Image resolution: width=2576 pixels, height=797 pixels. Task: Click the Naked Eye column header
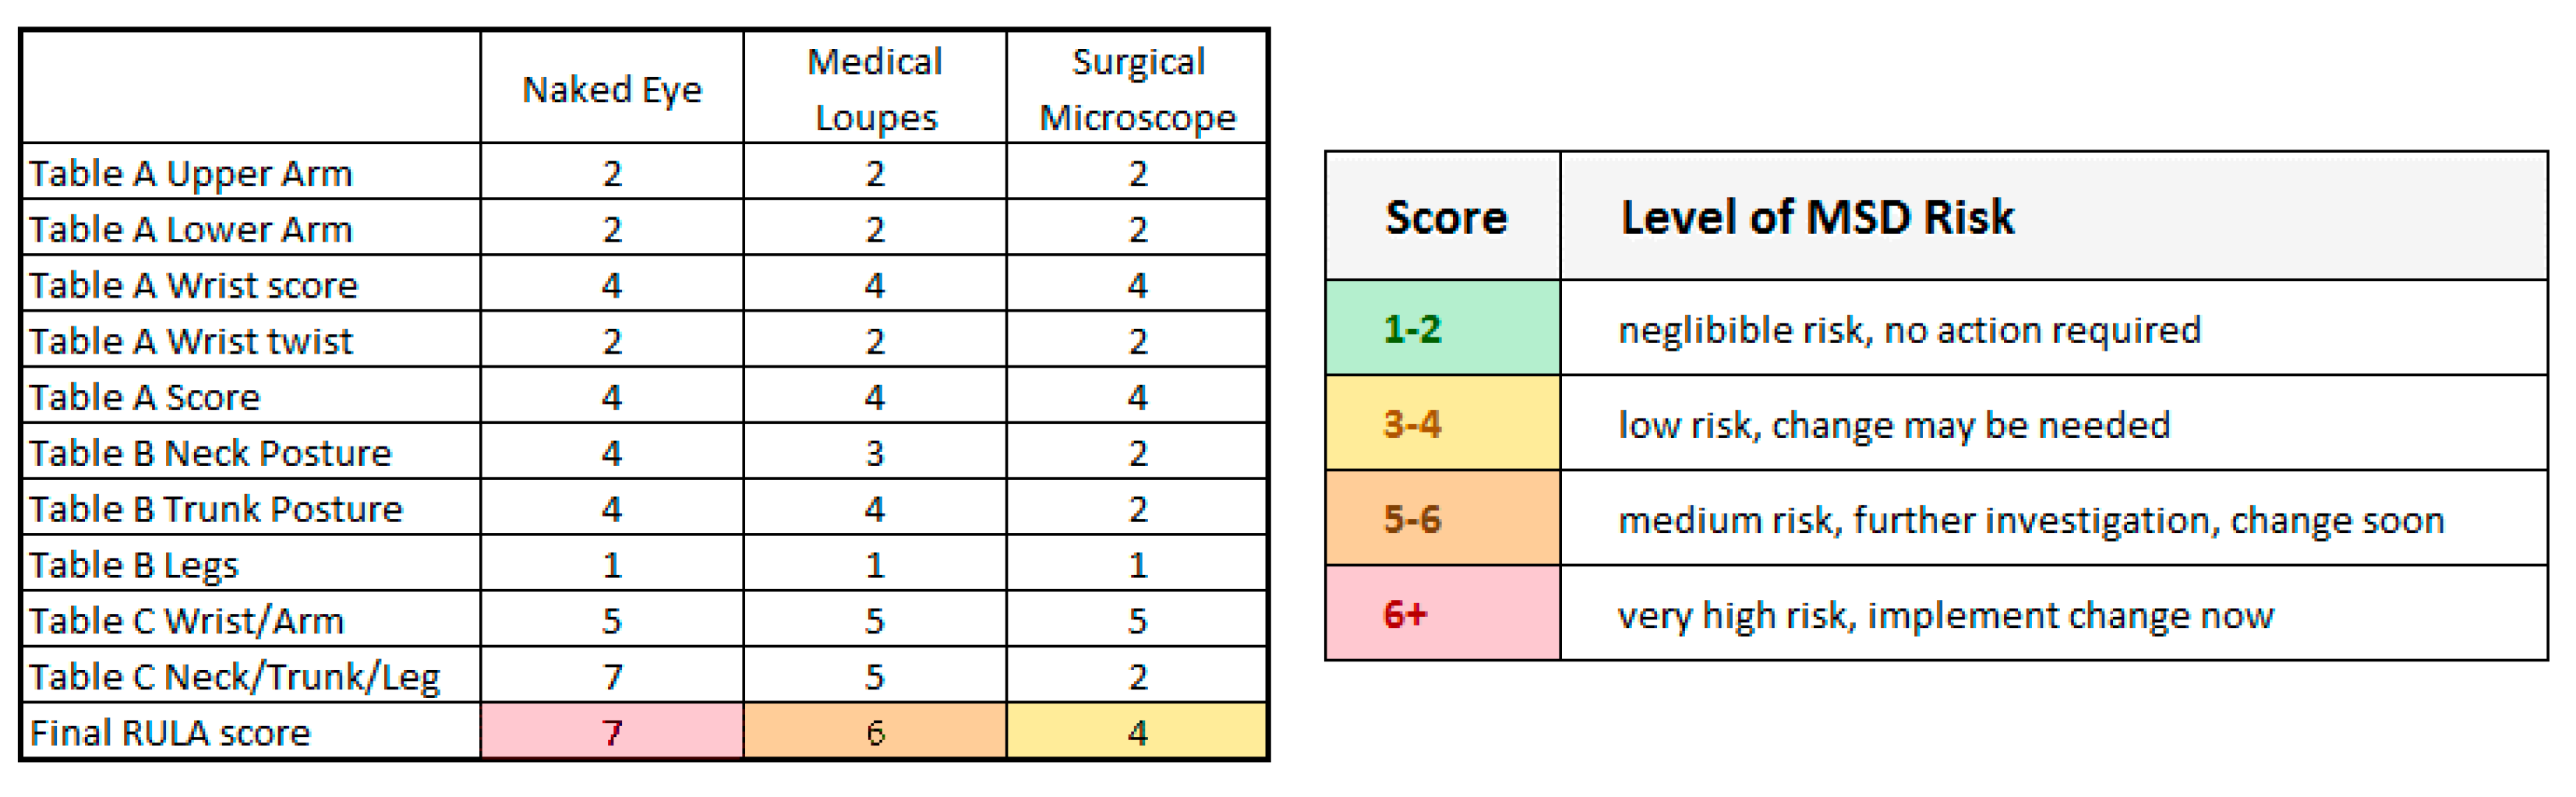(612, 90)
